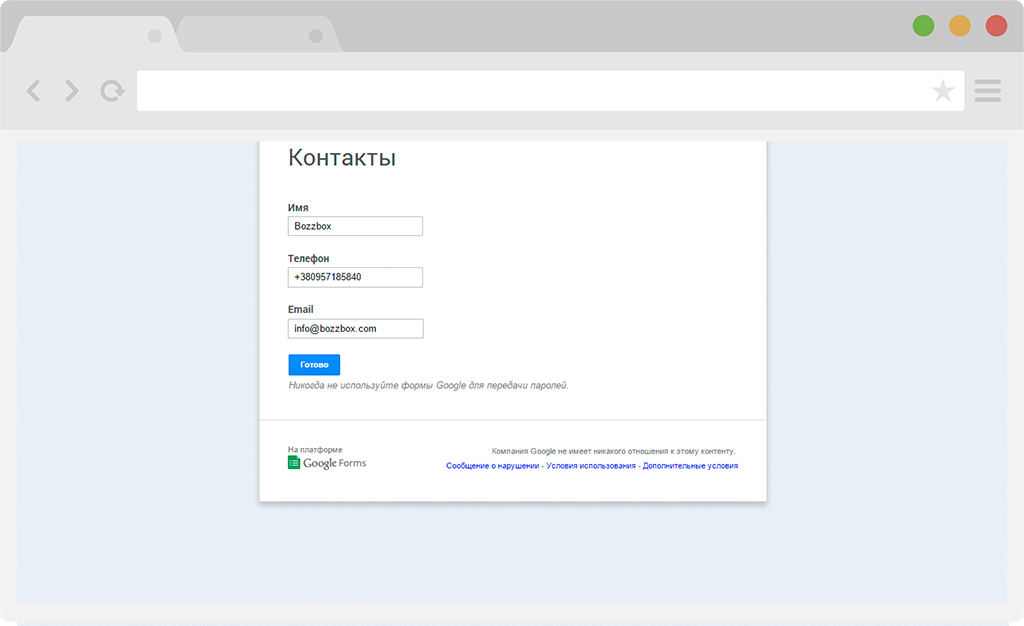The height and width of the screenshot is (626, 1024).
Task: Click inside the Телефон text field
Action: [355, 277]
